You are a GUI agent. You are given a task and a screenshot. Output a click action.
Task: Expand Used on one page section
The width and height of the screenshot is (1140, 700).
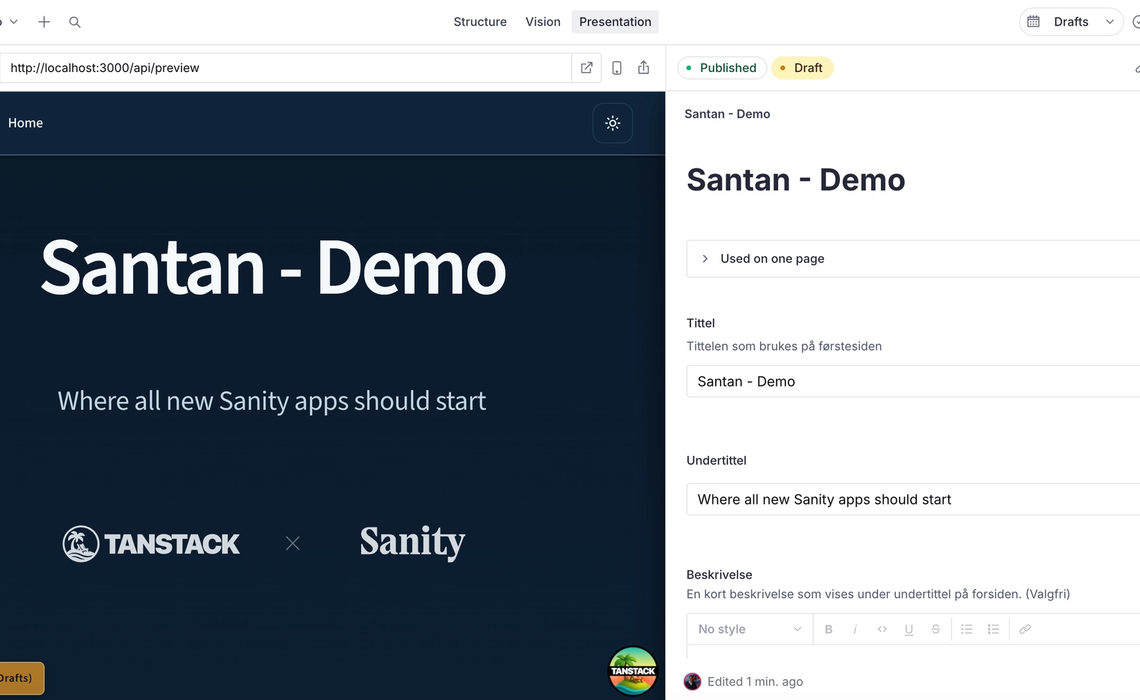coord(913,259)
